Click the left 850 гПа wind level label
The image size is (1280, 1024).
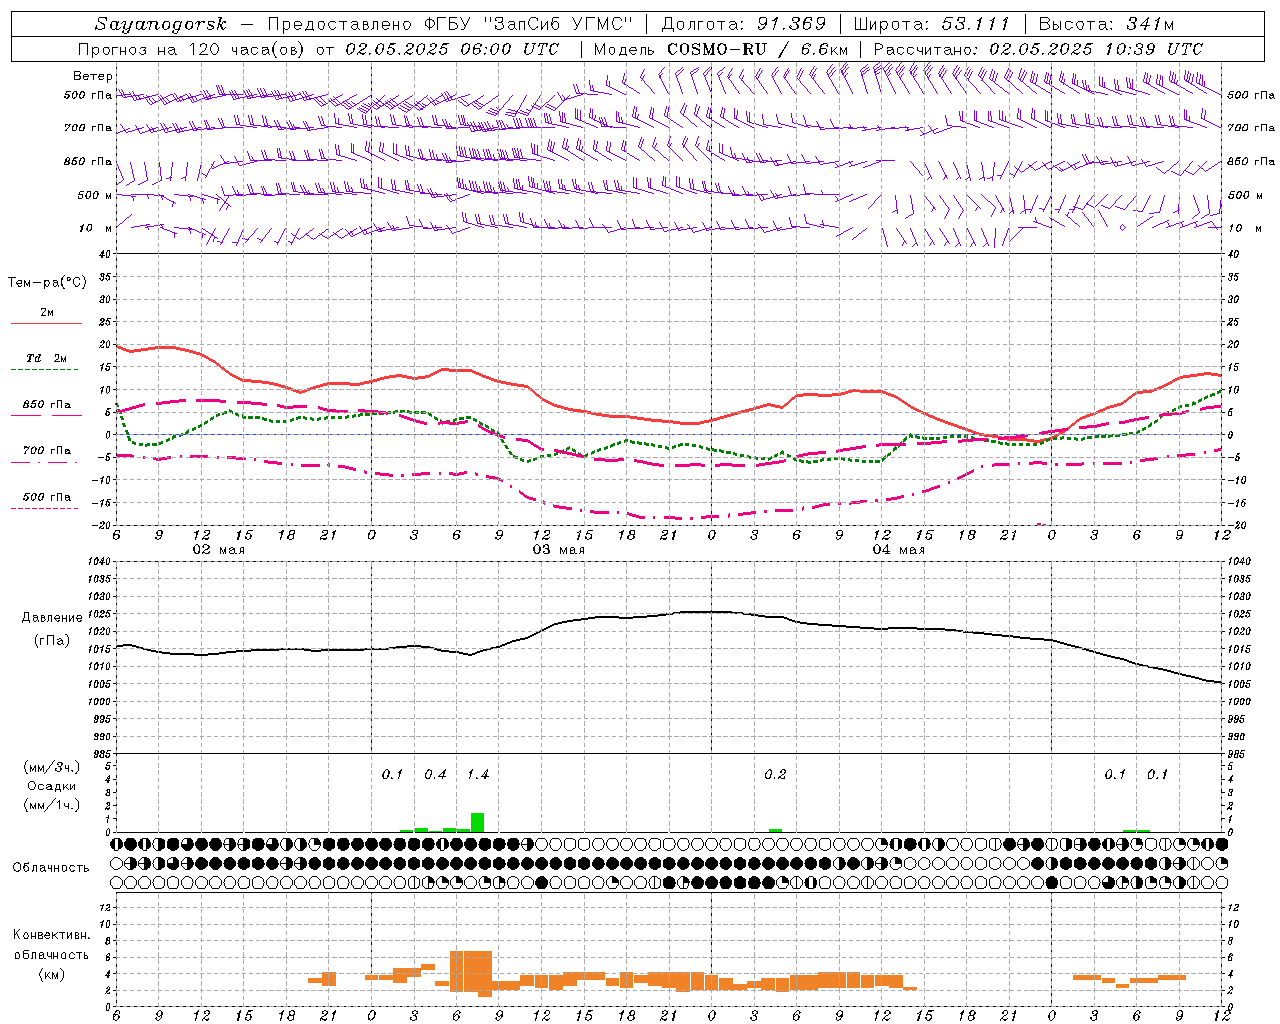click(x=88, y=161)
